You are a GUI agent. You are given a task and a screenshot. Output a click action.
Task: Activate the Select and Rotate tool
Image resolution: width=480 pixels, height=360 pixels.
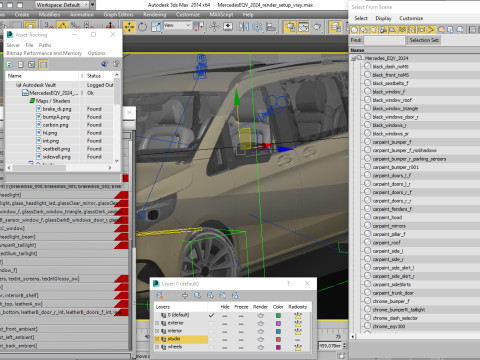[x=142, y=27]
